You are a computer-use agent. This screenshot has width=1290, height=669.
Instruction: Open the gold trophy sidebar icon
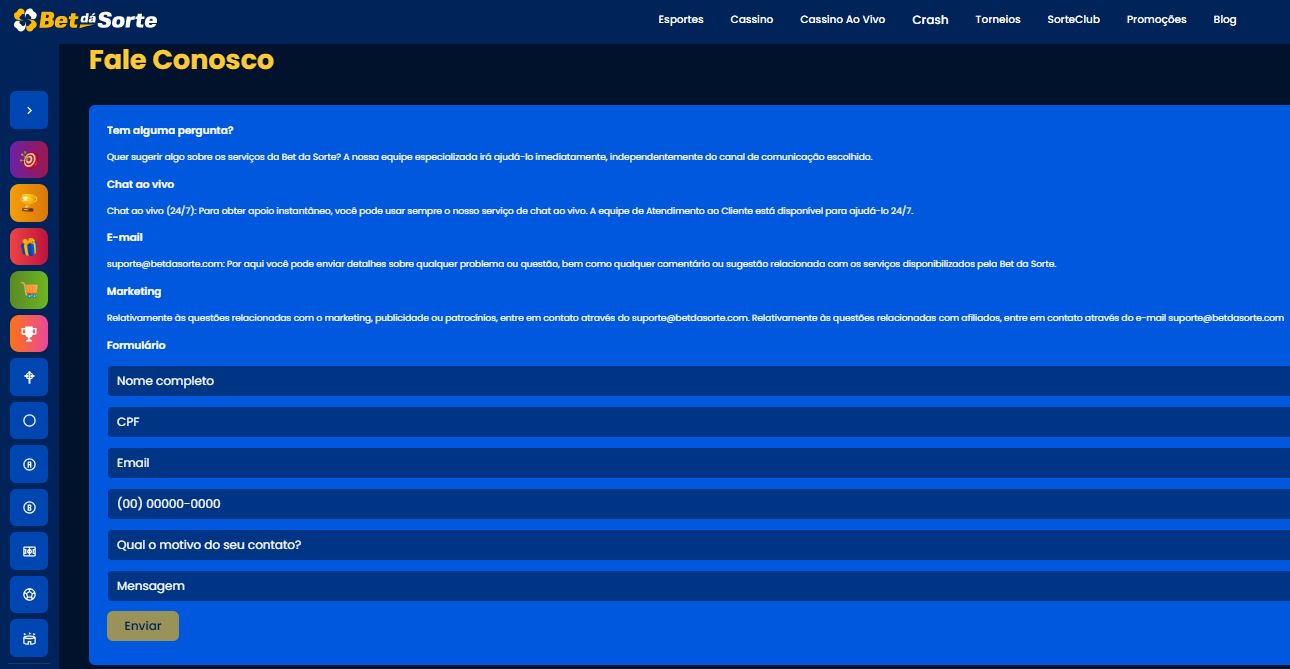tap(29, 203)
